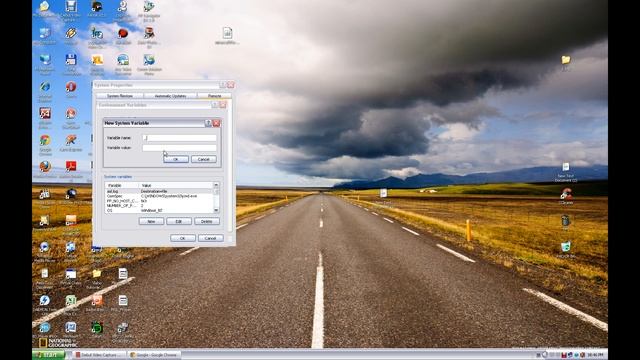Select the Any Video Converter desktop icon

123,60
